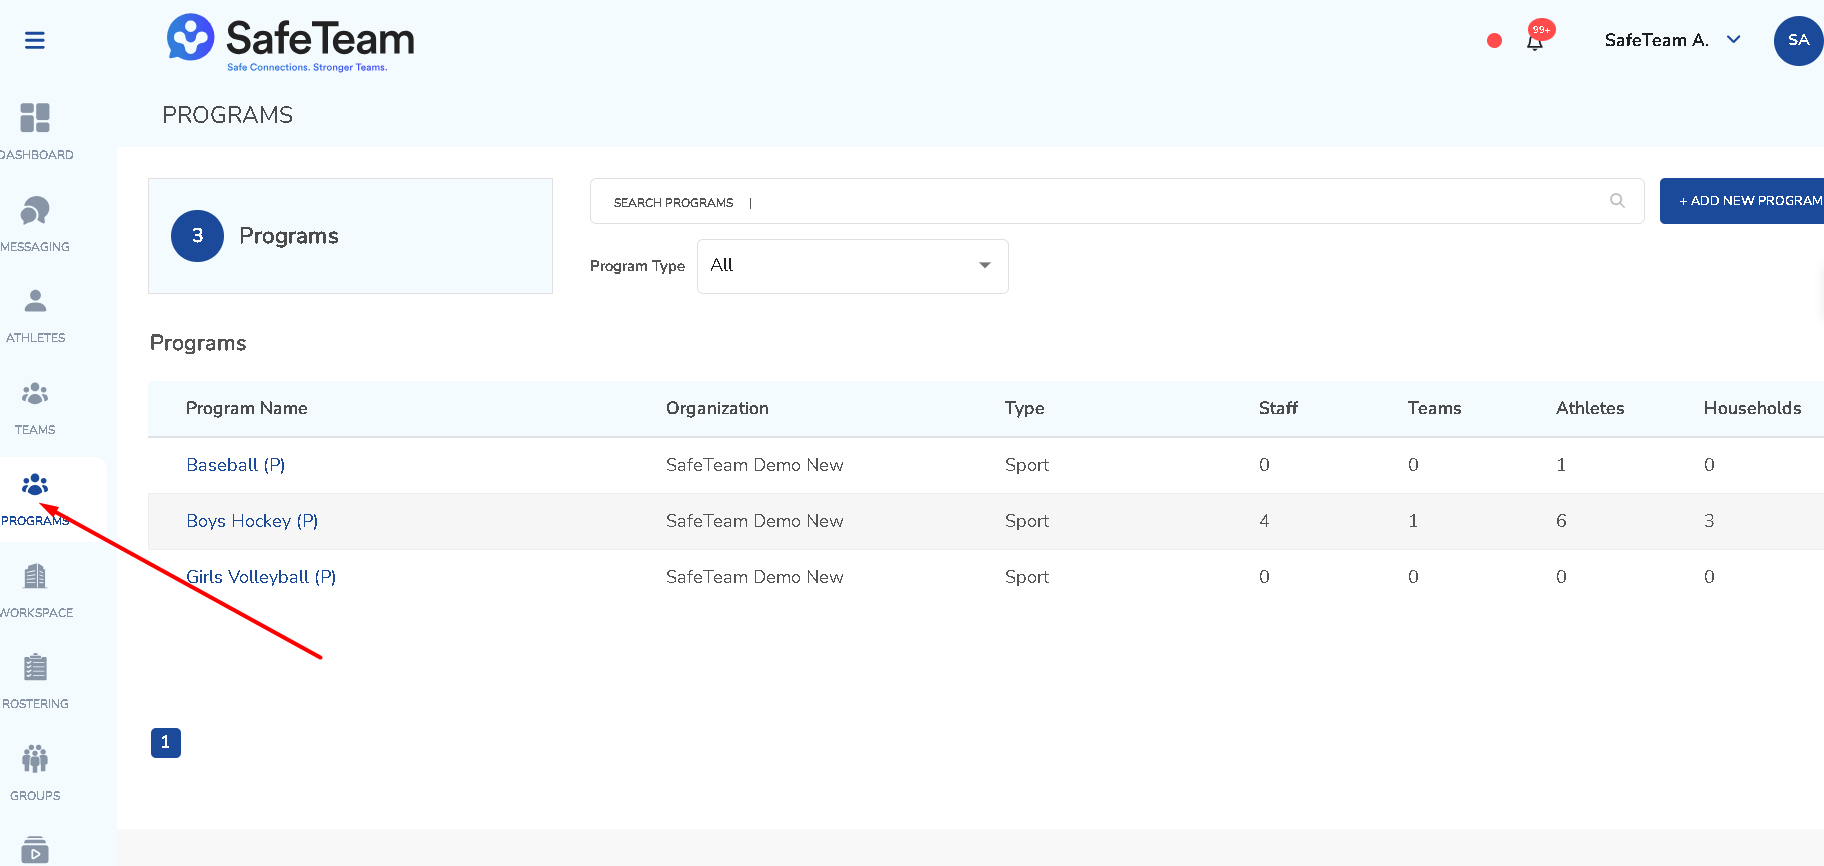The height and width of the screenshot is (866, 1824).
Task: Sort by Households column header
Action: tap(1752, 408)
